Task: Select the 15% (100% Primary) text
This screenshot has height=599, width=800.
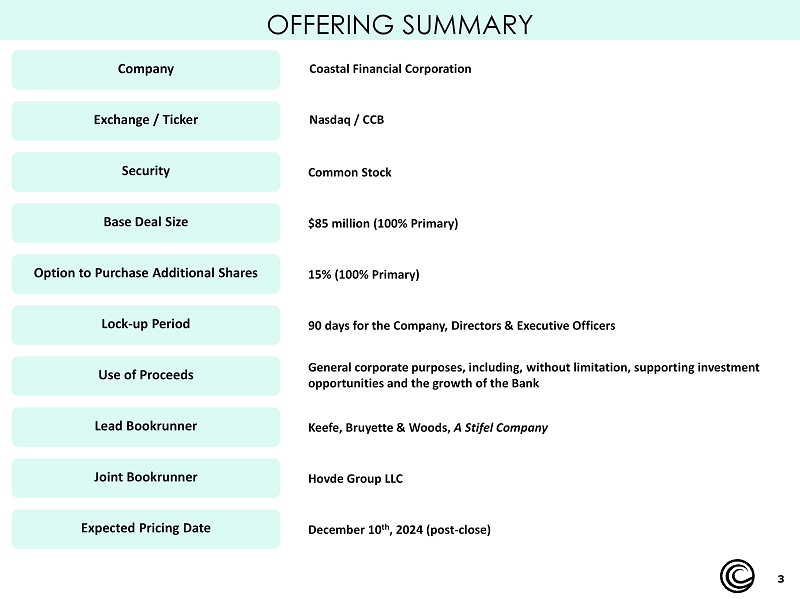Action: coord(364,274)
